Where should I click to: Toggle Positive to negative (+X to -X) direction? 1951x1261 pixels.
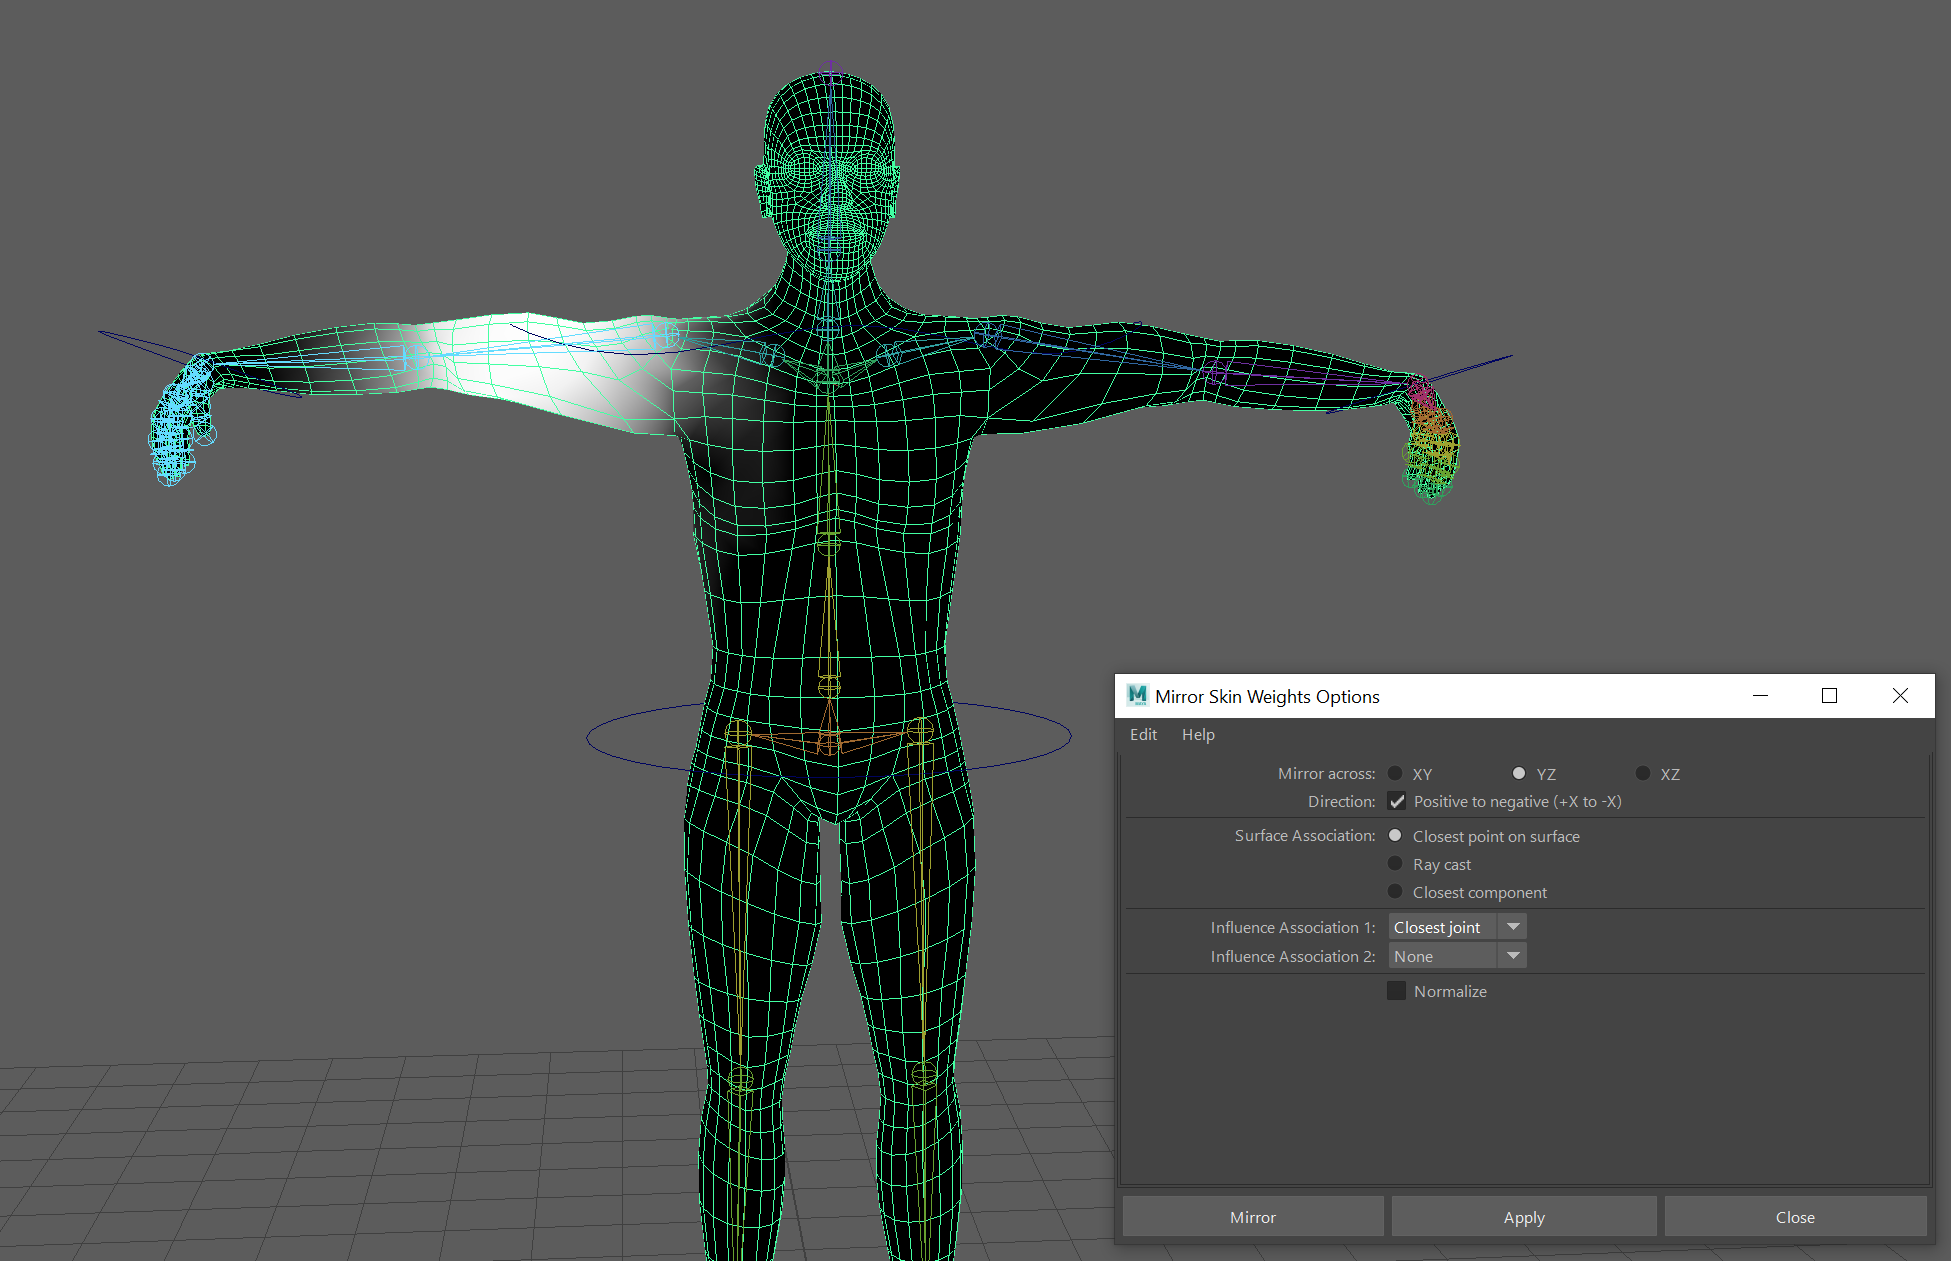(1397, 801)
